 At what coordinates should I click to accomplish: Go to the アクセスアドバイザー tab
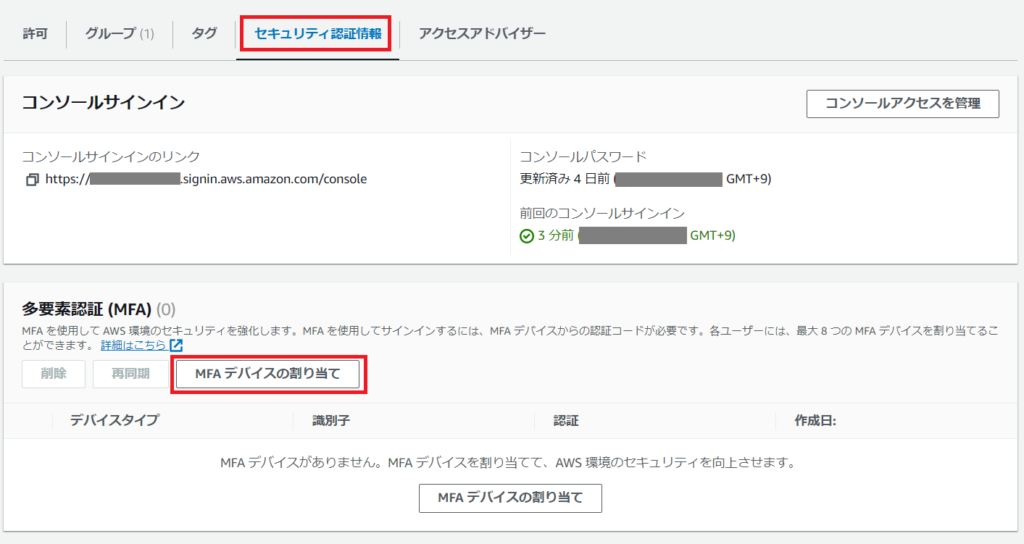click(x=482, y=34)
